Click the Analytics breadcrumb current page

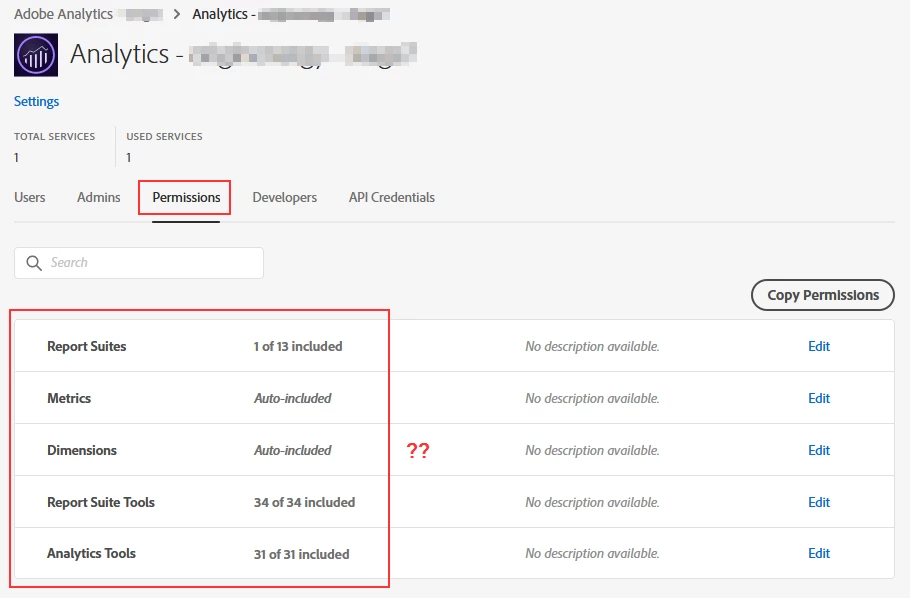coord(291,14)
